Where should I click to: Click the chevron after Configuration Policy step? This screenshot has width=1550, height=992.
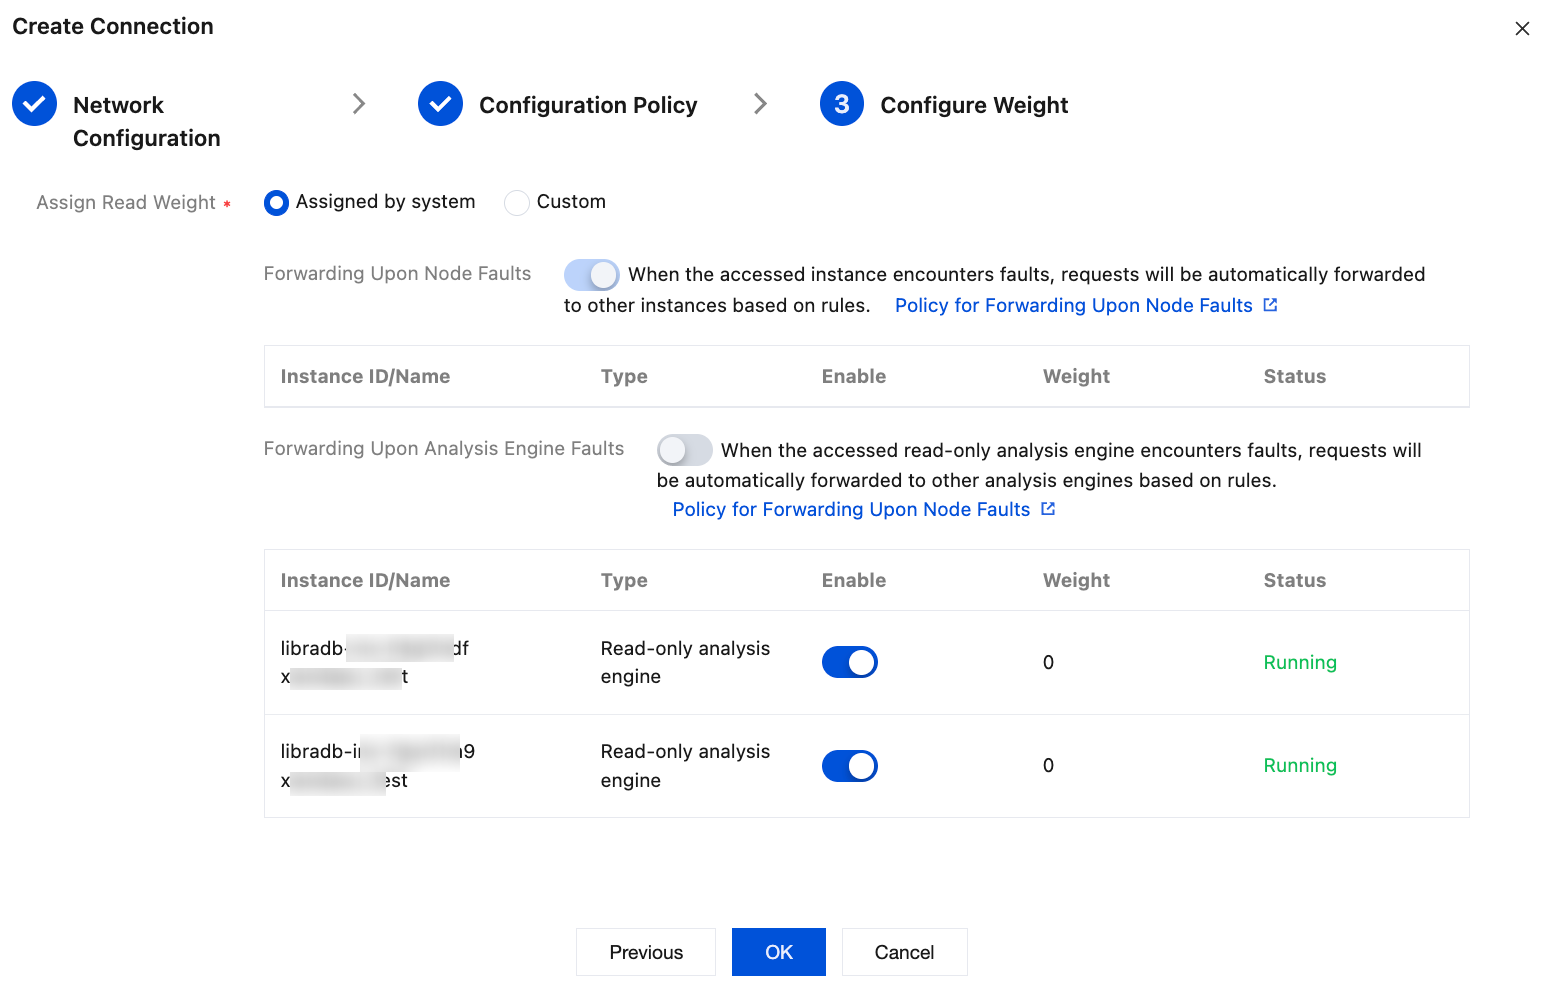pyautogui.click(x=760, y=104)
